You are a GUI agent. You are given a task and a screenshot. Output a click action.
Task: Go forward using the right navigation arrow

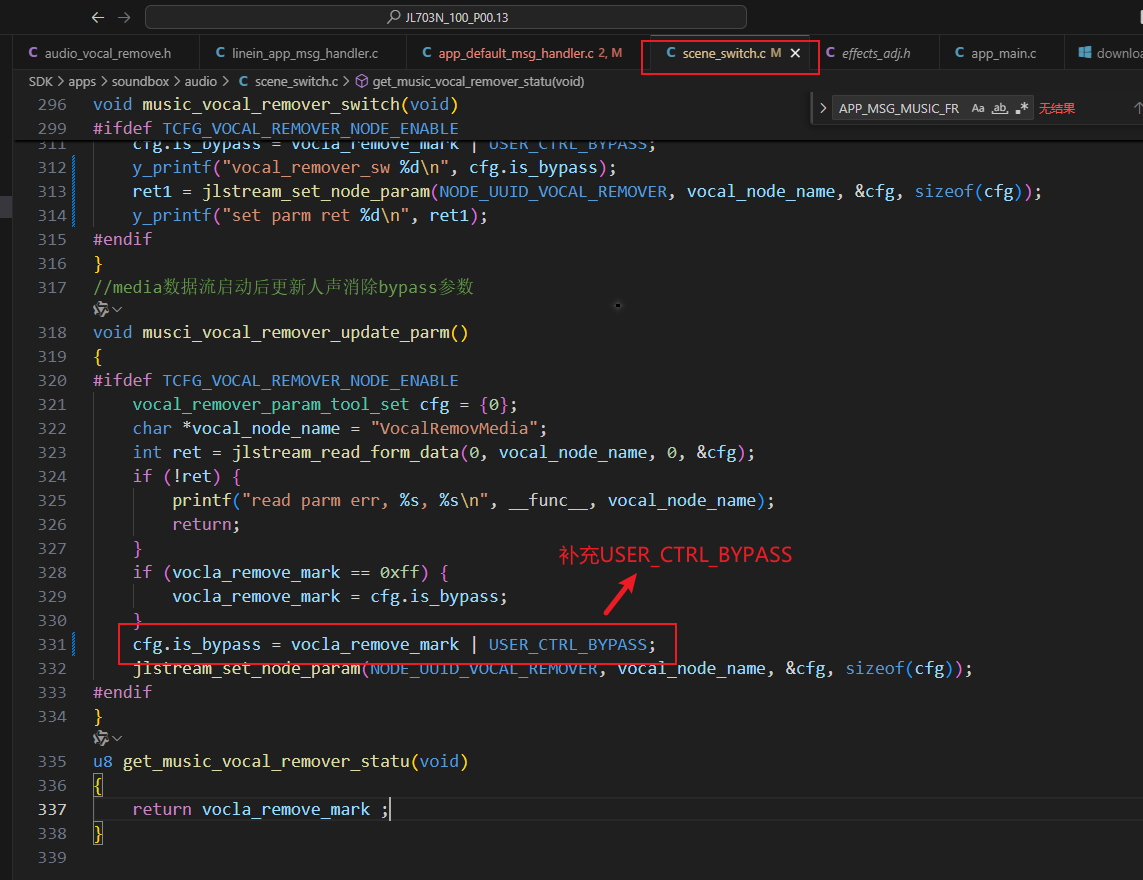(x=124, y=17)
